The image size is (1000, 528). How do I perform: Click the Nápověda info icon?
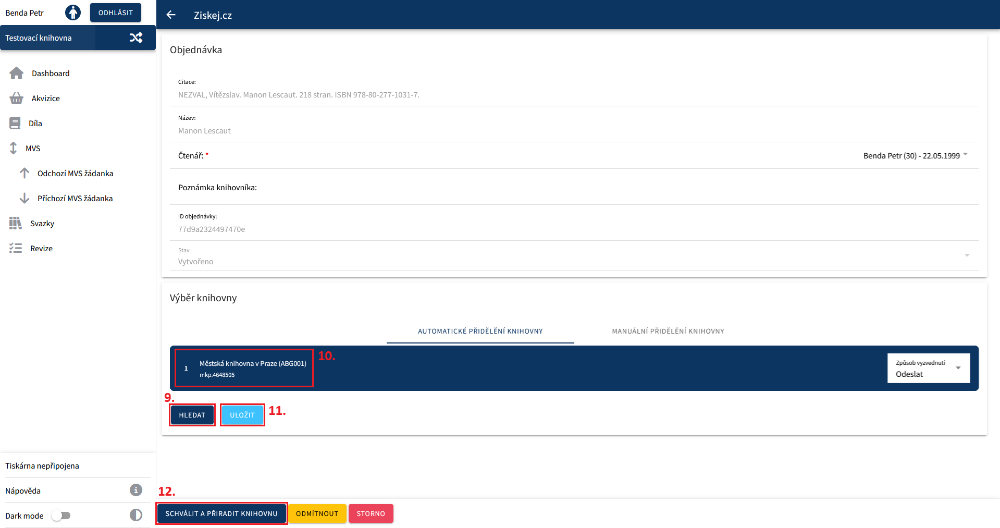(x=136, y=490)
